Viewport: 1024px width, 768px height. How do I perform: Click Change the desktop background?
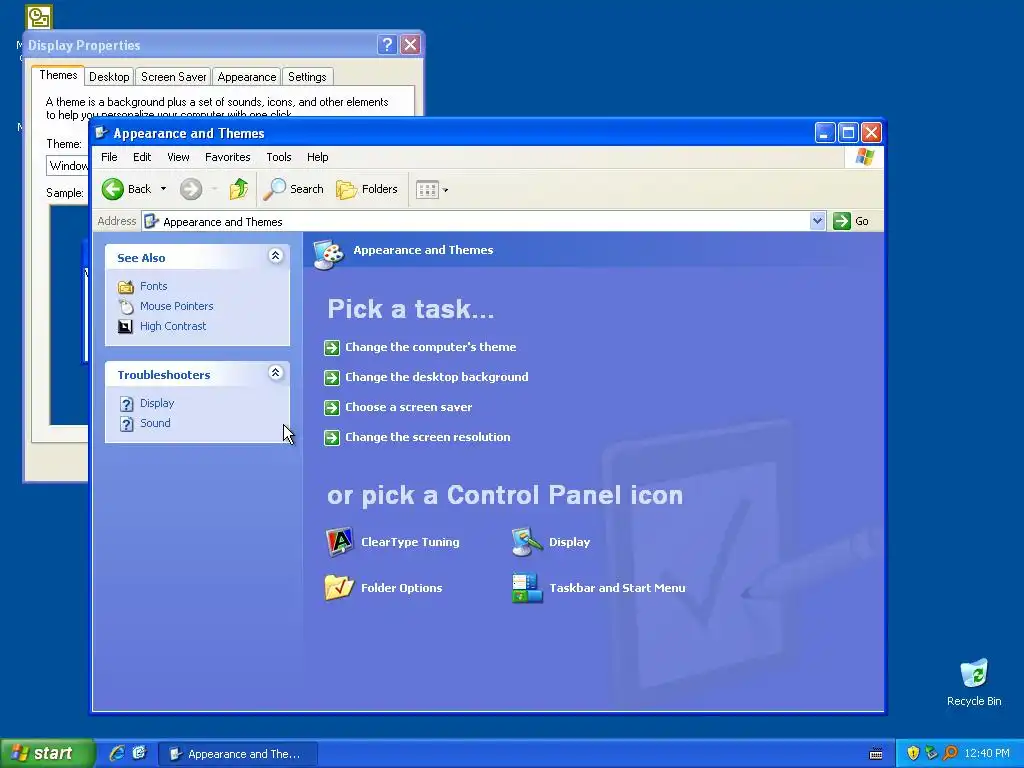(436, 377)
